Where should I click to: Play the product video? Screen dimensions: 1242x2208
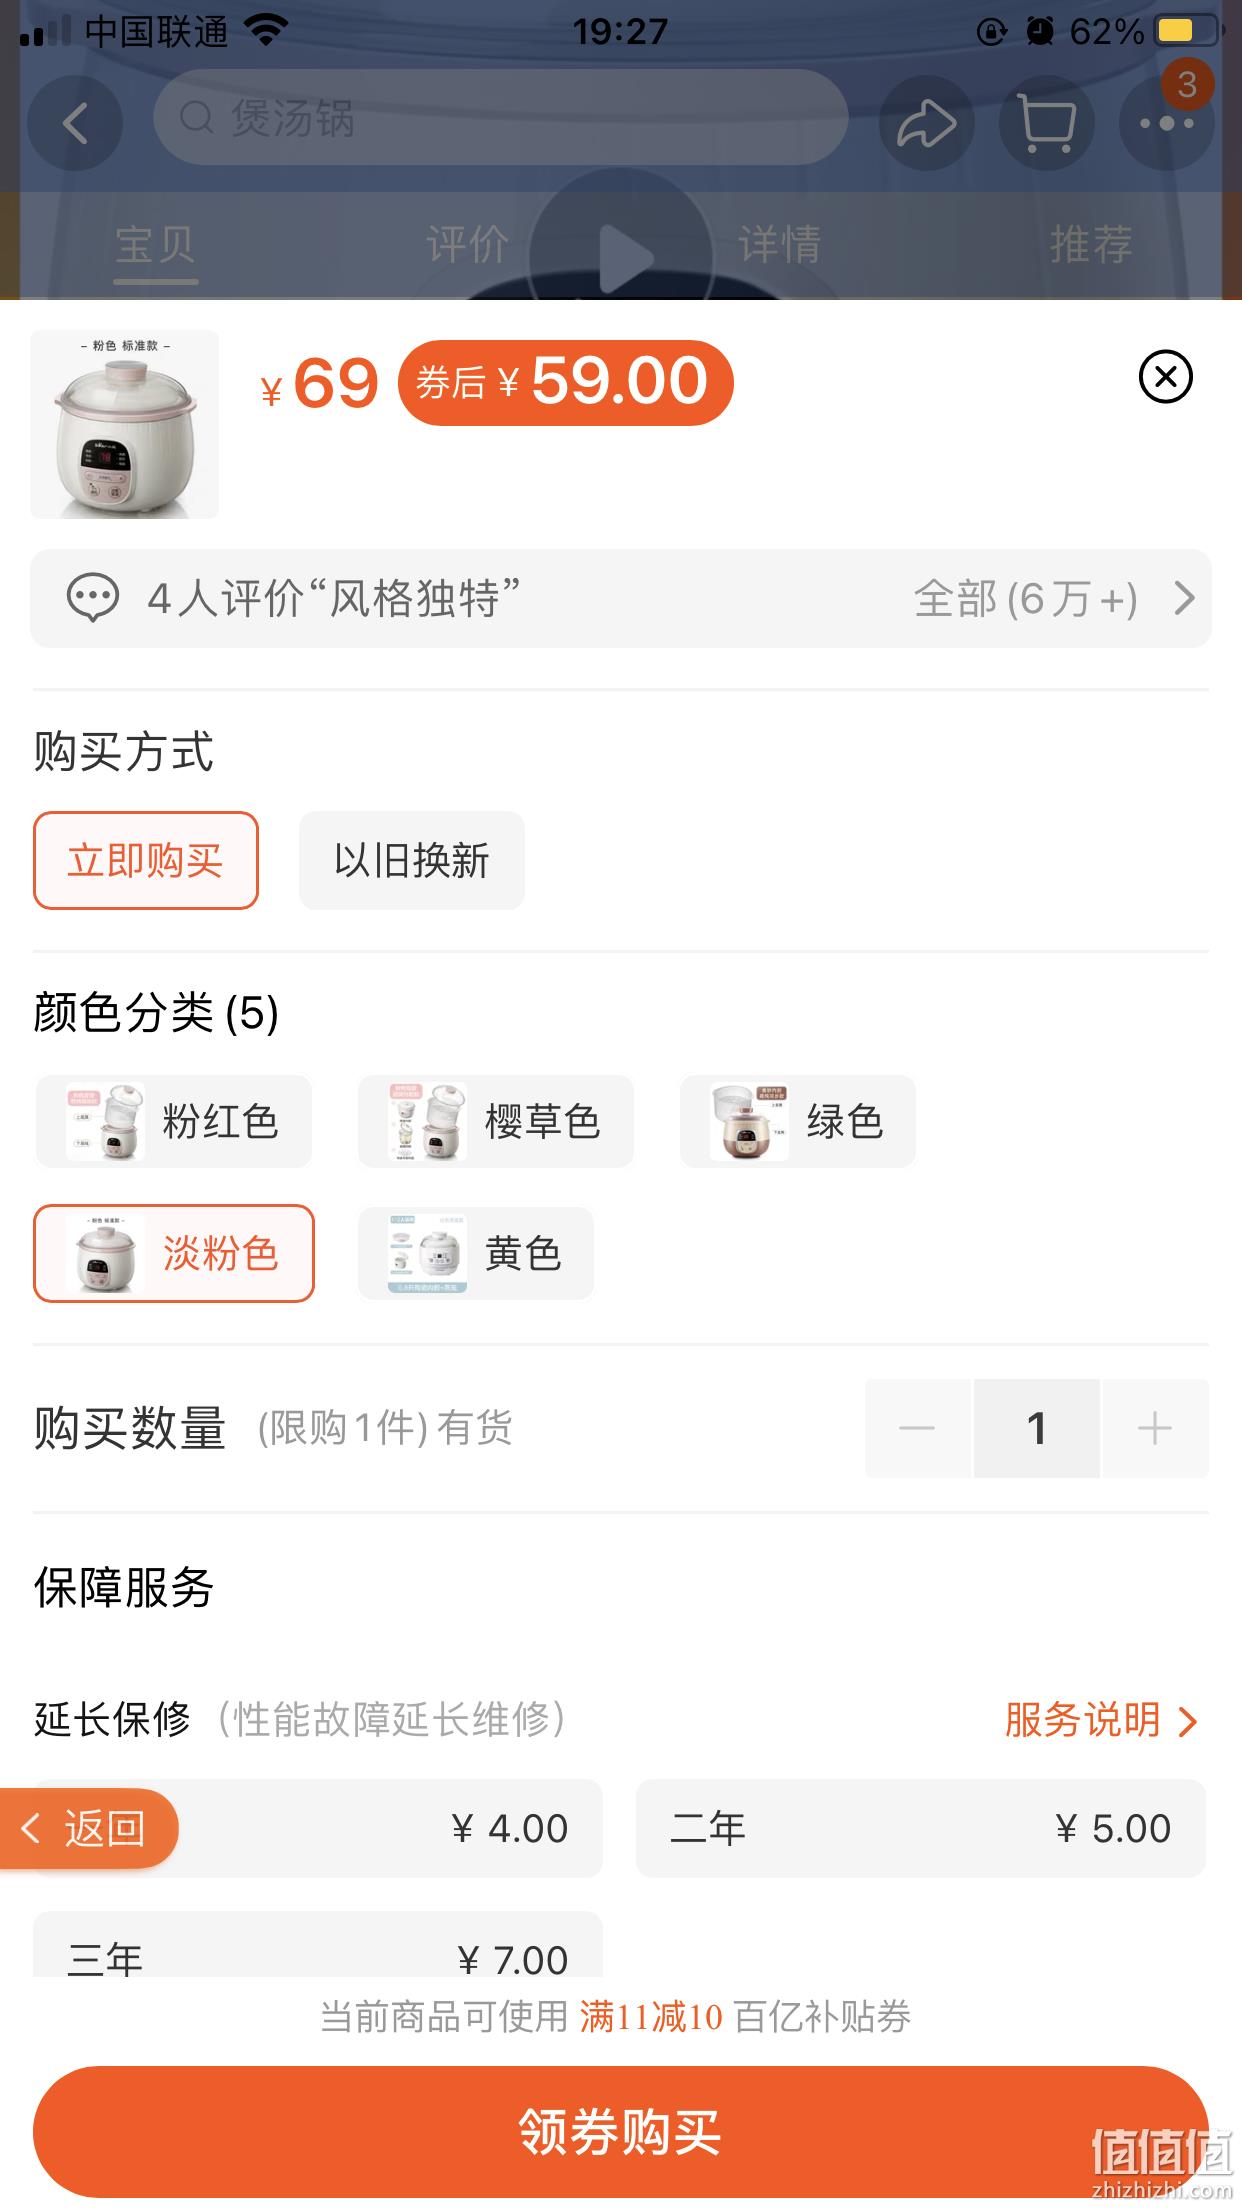click(621, 257)
